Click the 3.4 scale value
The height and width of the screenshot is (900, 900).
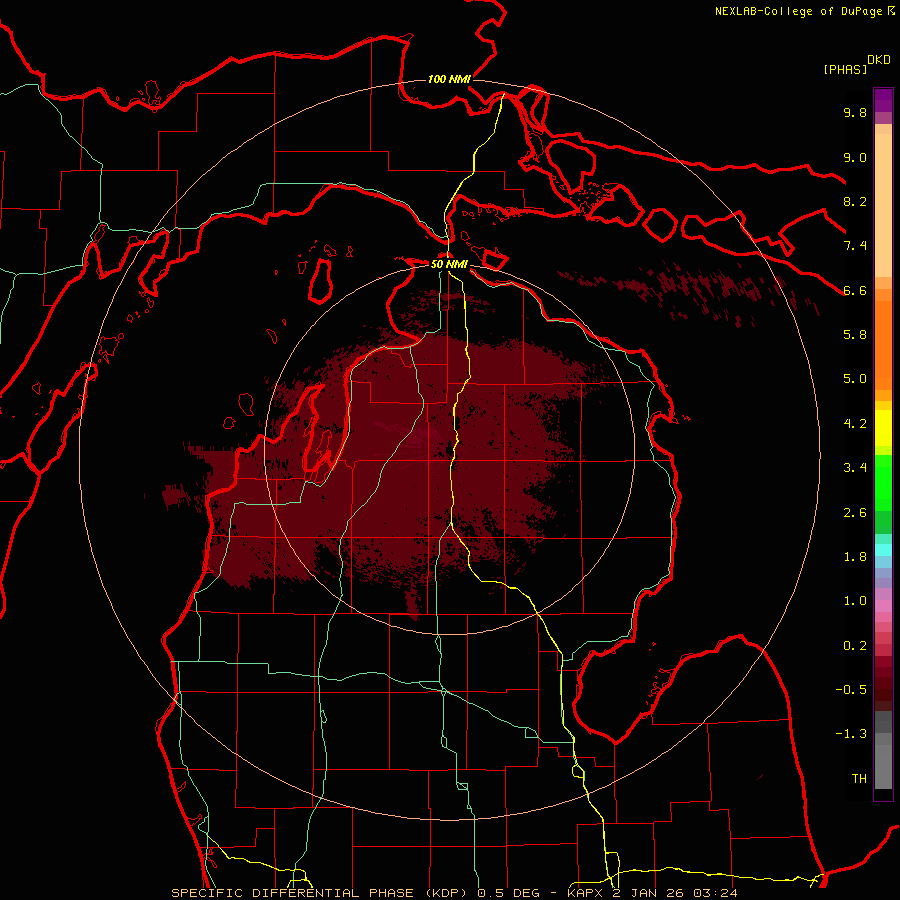(x=855, y=468)
